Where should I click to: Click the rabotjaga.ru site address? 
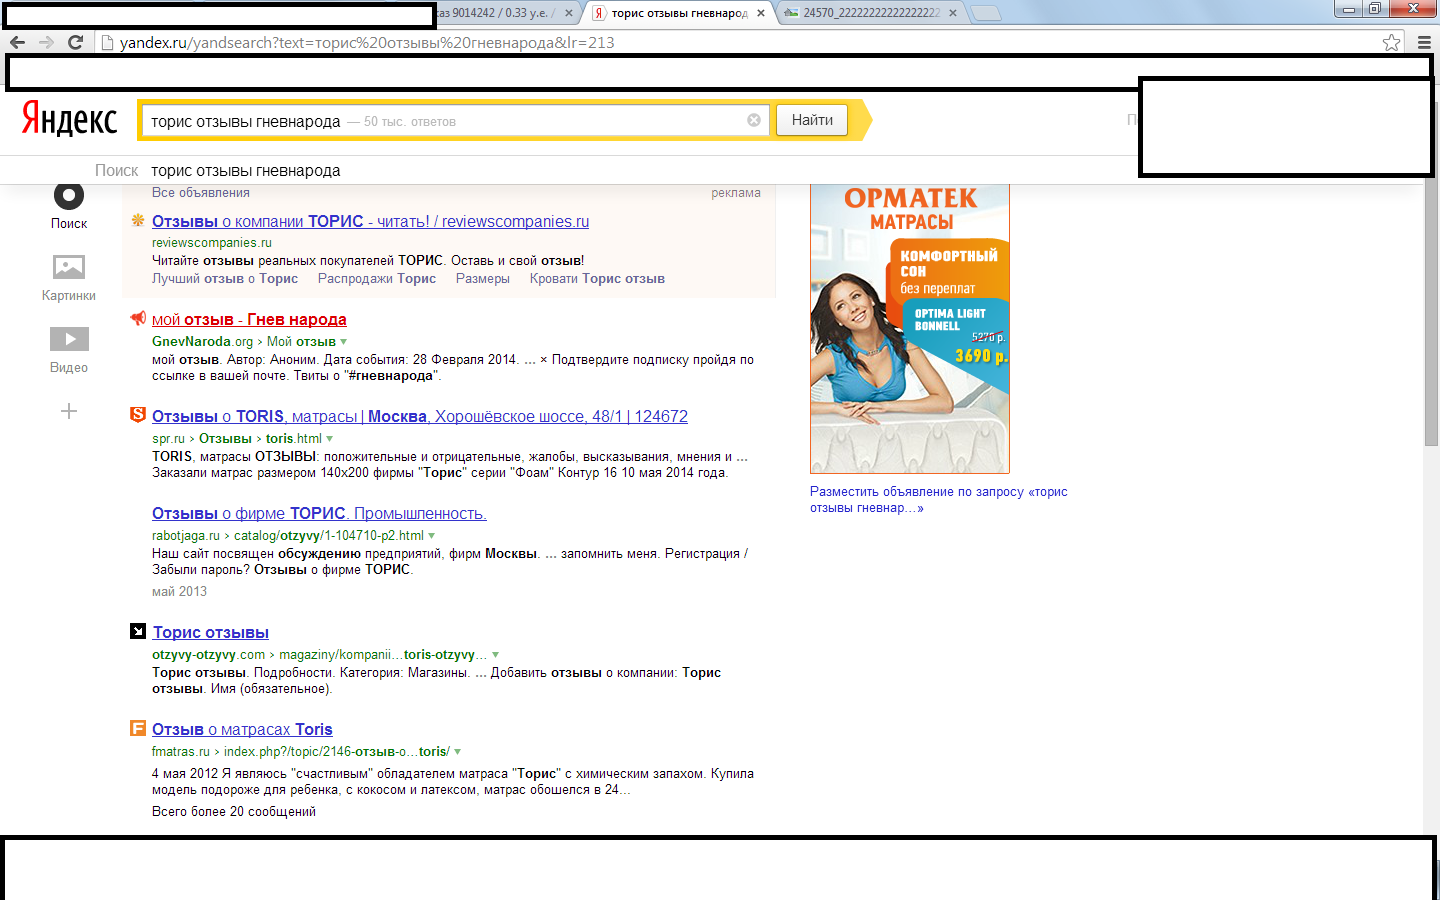coord(186,536)
